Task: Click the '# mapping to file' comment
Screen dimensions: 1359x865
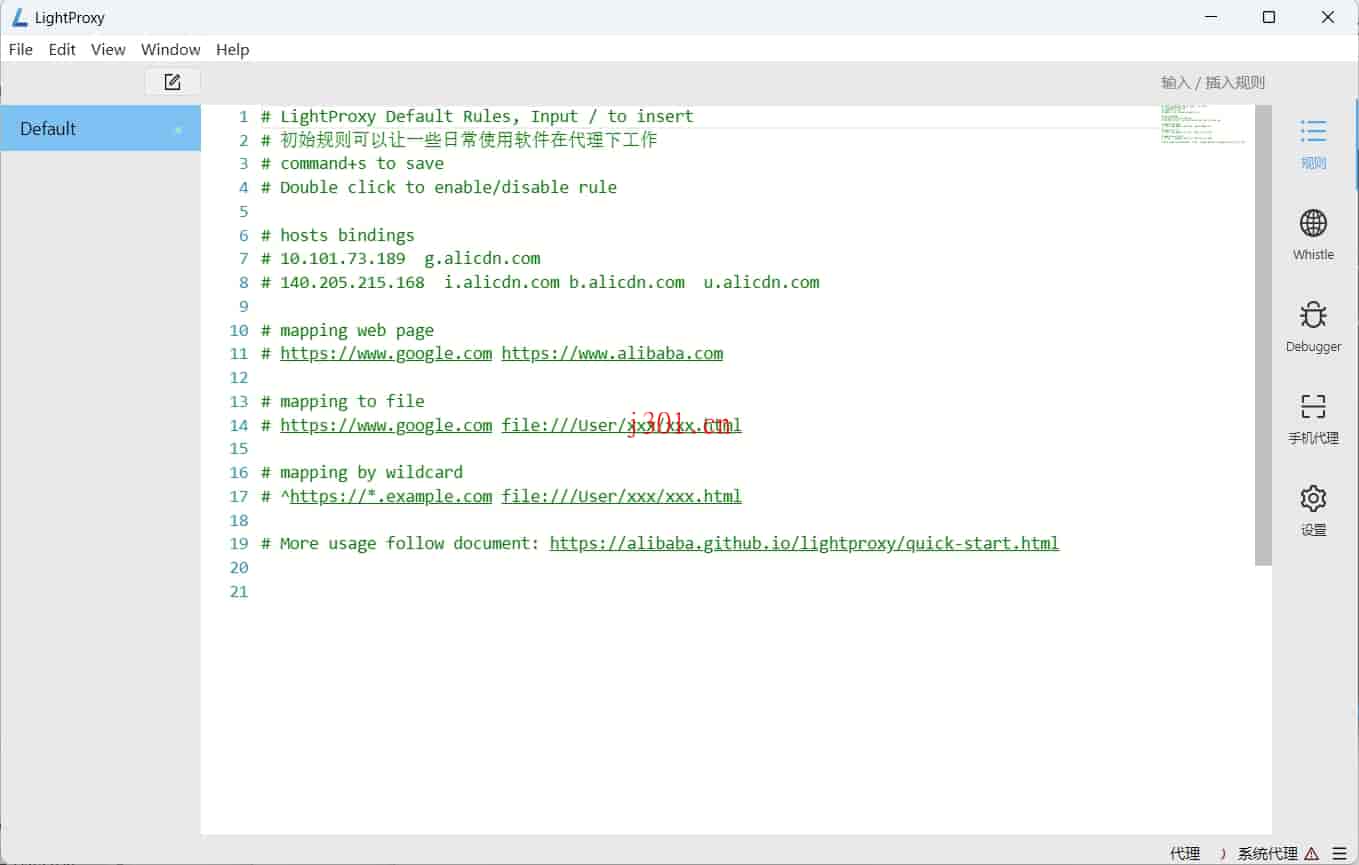Action: (343, 401)
